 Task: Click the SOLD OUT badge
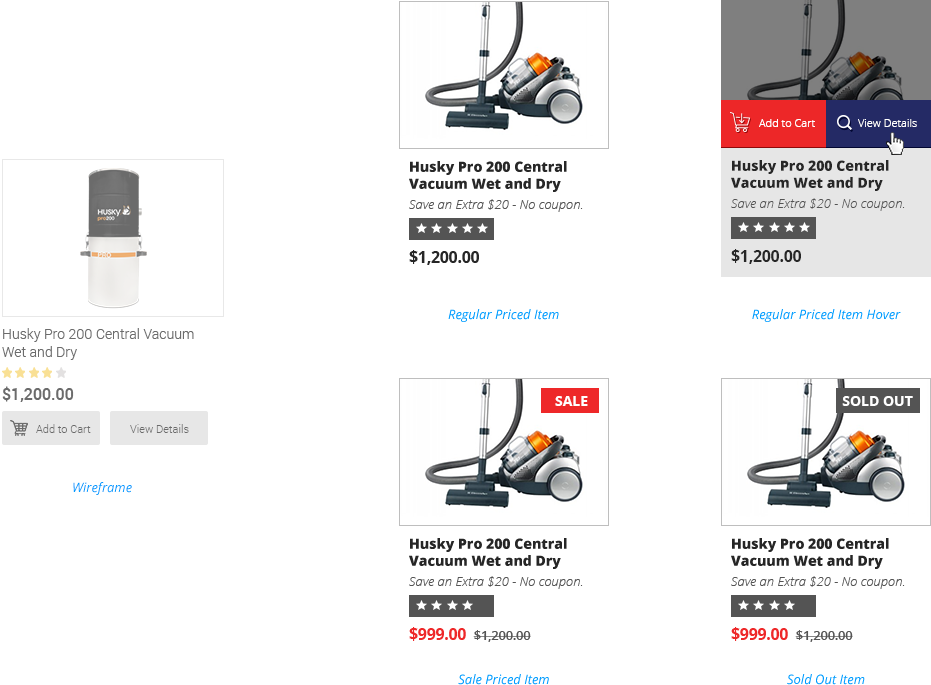coord(878,401)
